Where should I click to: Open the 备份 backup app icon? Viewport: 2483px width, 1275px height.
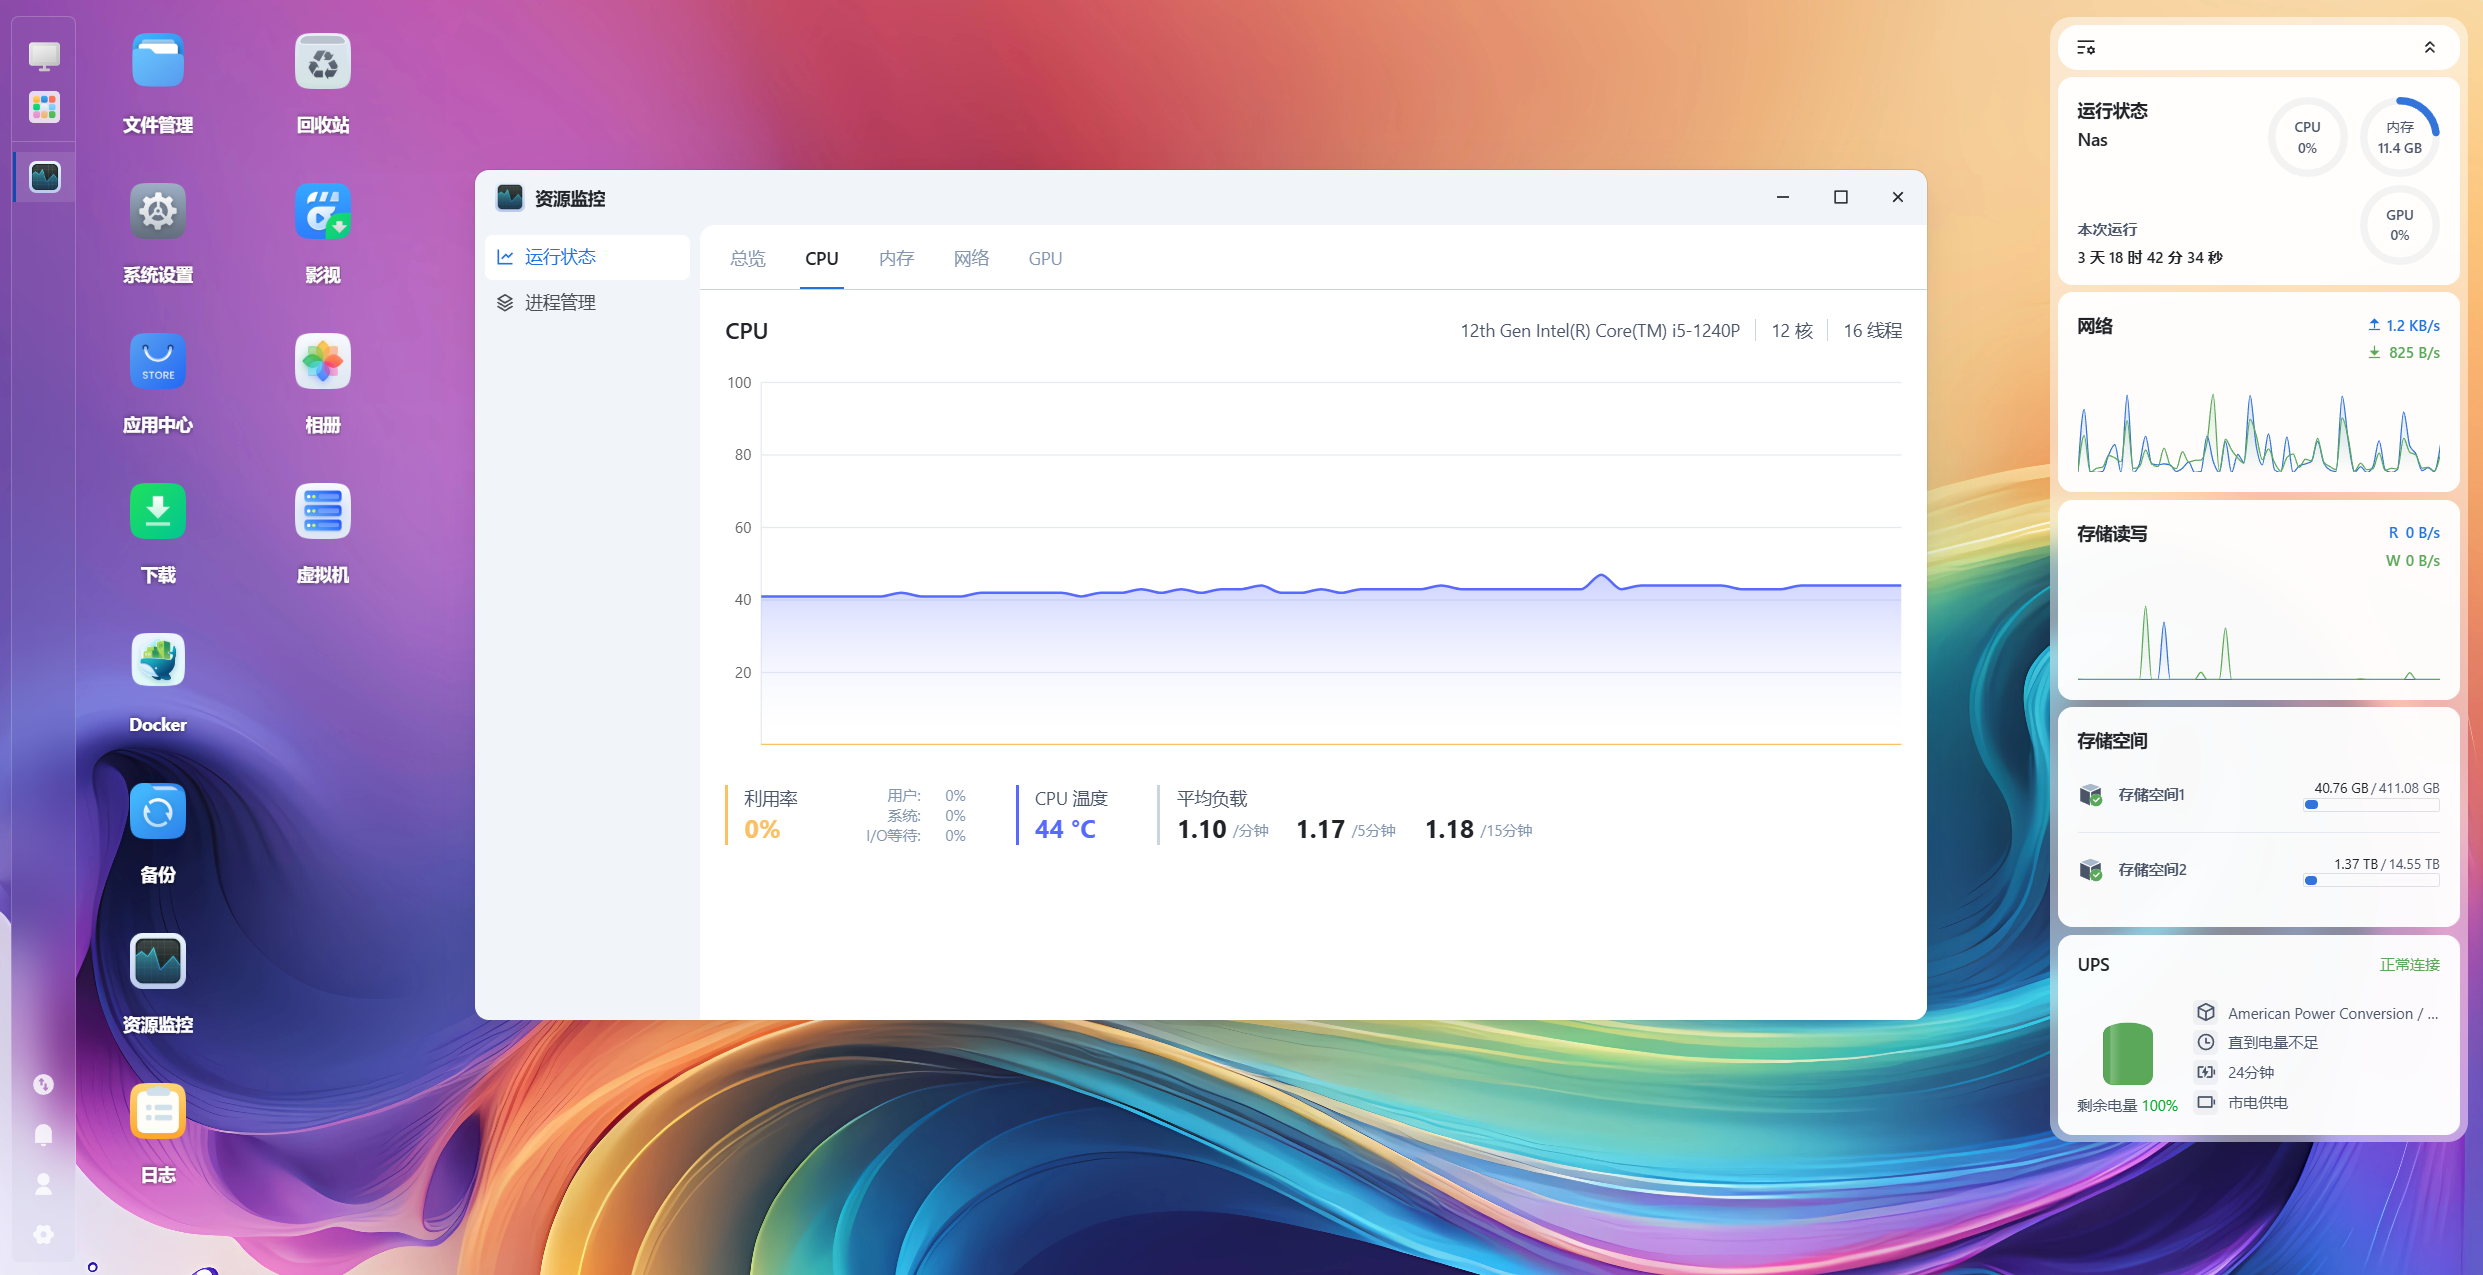click(158, 811)
